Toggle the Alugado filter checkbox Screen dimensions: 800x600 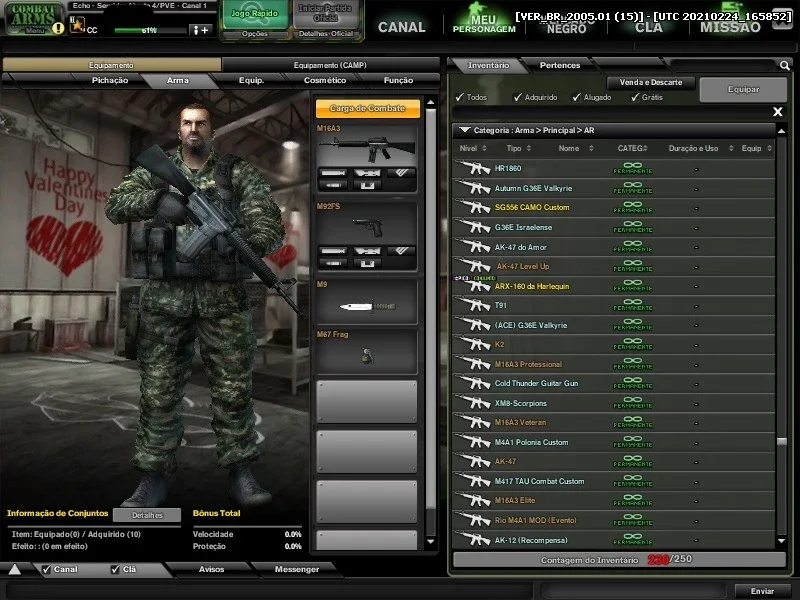(577, 97)
